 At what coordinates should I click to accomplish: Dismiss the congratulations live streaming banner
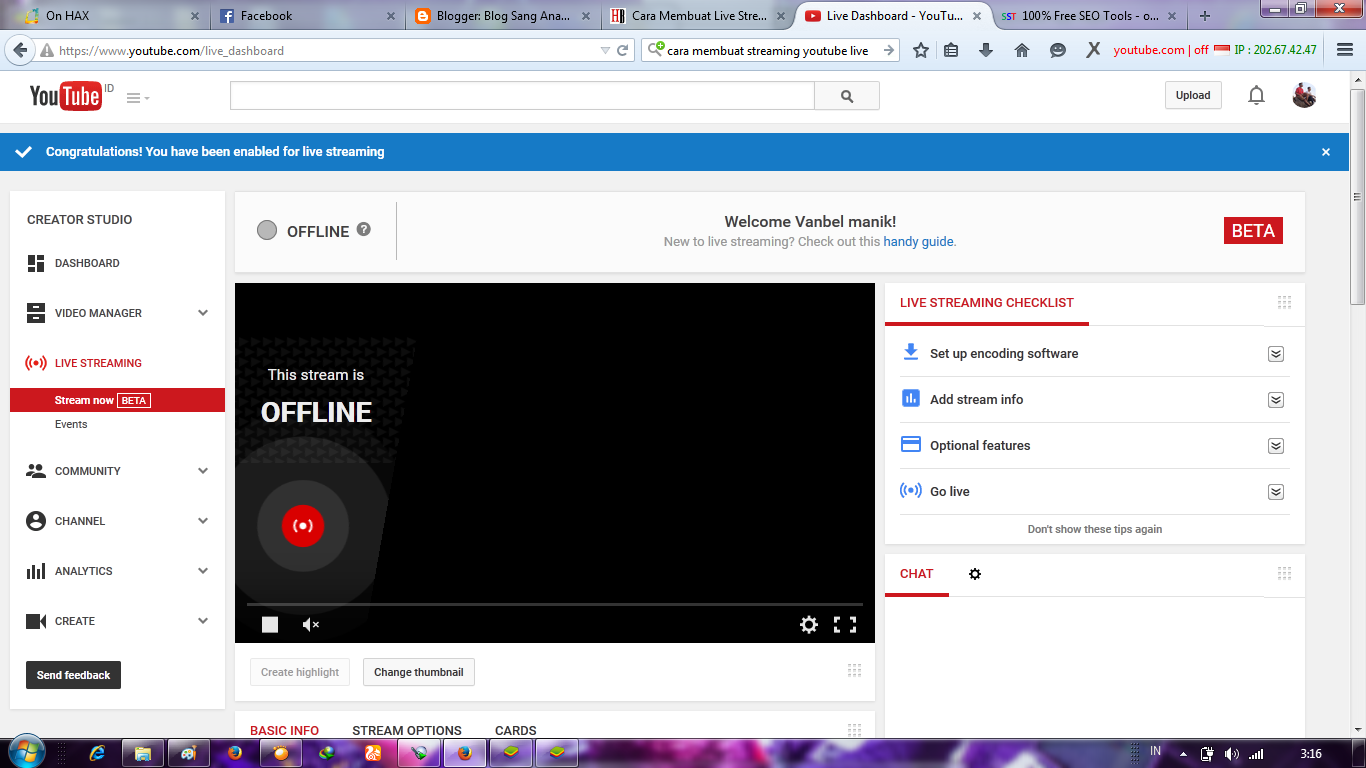(x=1326, y=152)
